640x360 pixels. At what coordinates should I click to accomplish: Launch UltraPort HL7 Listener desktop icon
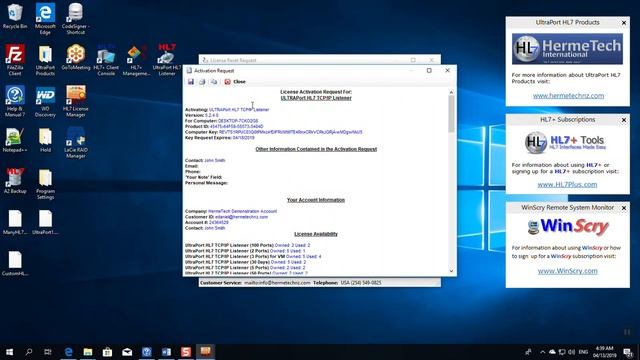click(167, 60)
